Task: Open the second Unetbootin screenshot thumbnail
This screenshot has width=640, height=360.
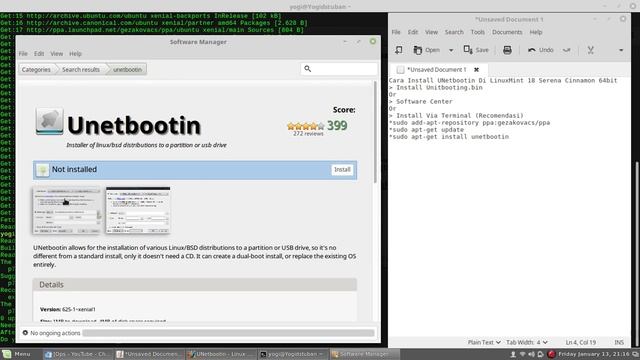Action: click(138, 210)
